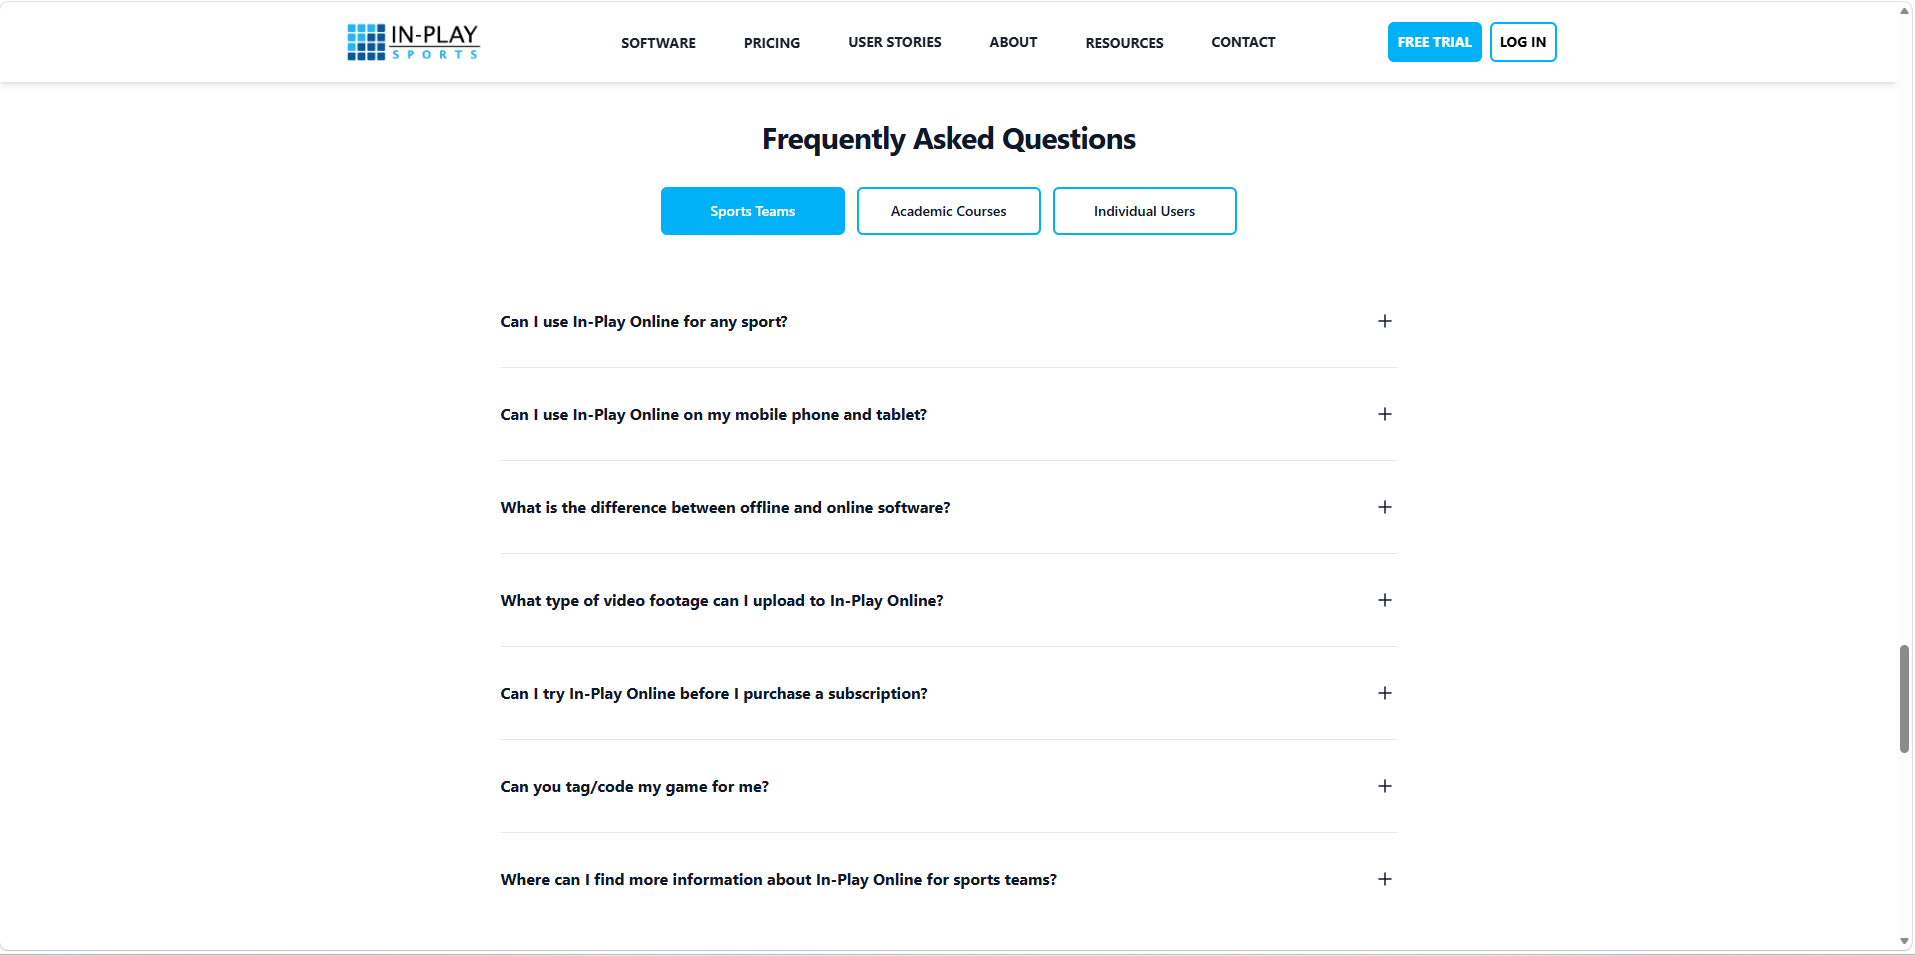The width and height of the screenshot is (1915, 956).
Task: Expand the video footage upload question
Action: point(1384,600)
